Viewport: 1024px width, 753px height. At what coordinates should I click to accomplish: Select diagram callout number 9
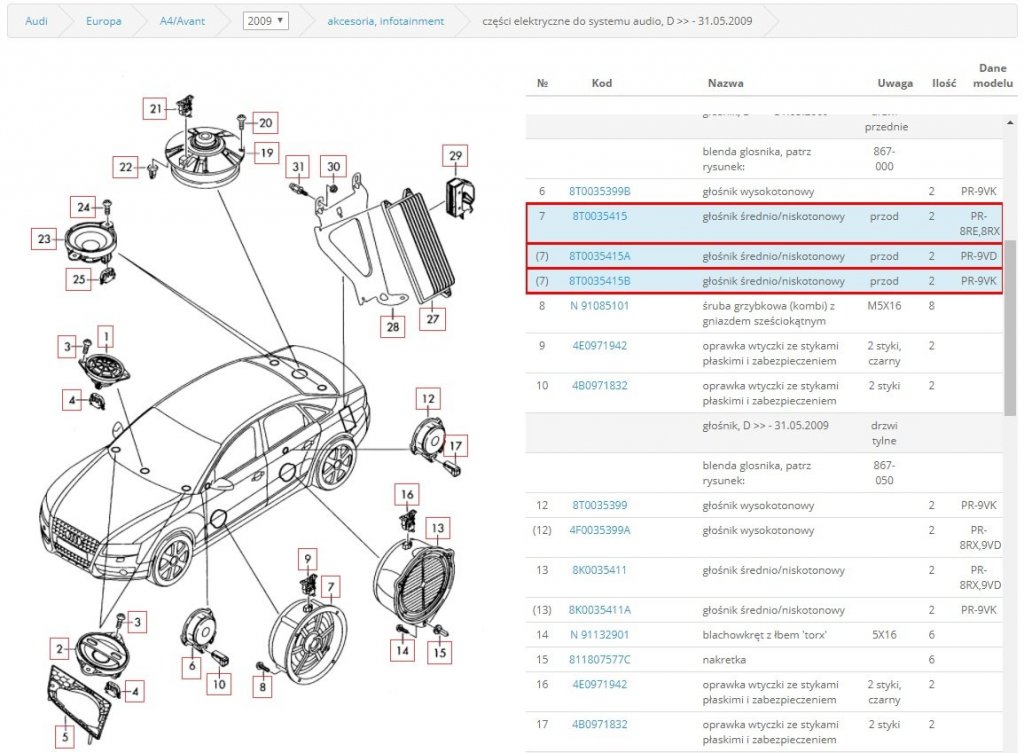308,558
